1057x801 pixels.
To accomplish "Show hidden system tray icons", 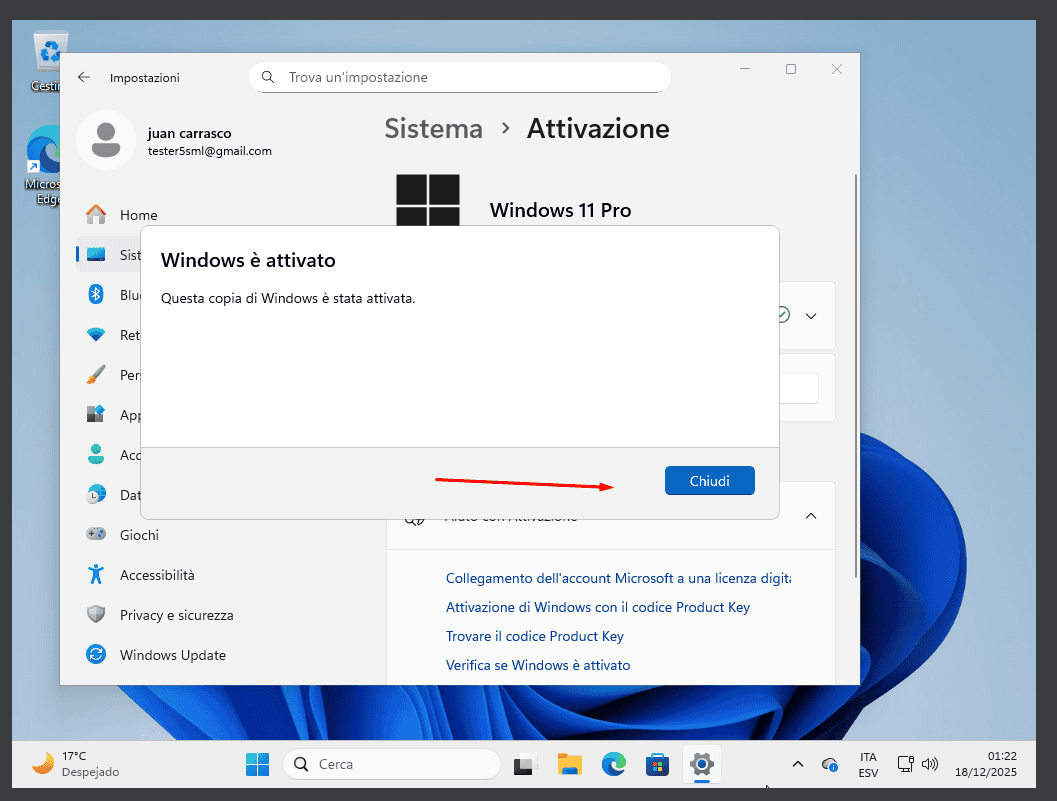I will tap(797, 764).
